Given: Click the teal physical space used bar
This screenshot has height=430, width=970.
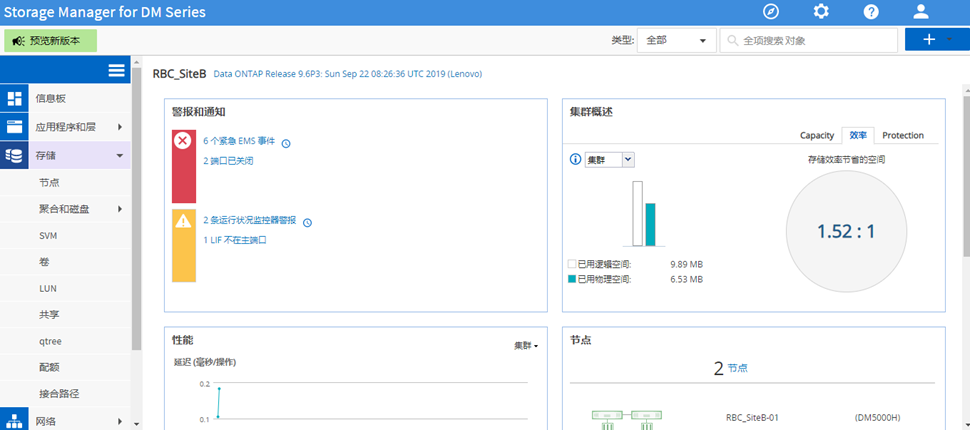Looking at the screenshot, I should coord(650,224).
